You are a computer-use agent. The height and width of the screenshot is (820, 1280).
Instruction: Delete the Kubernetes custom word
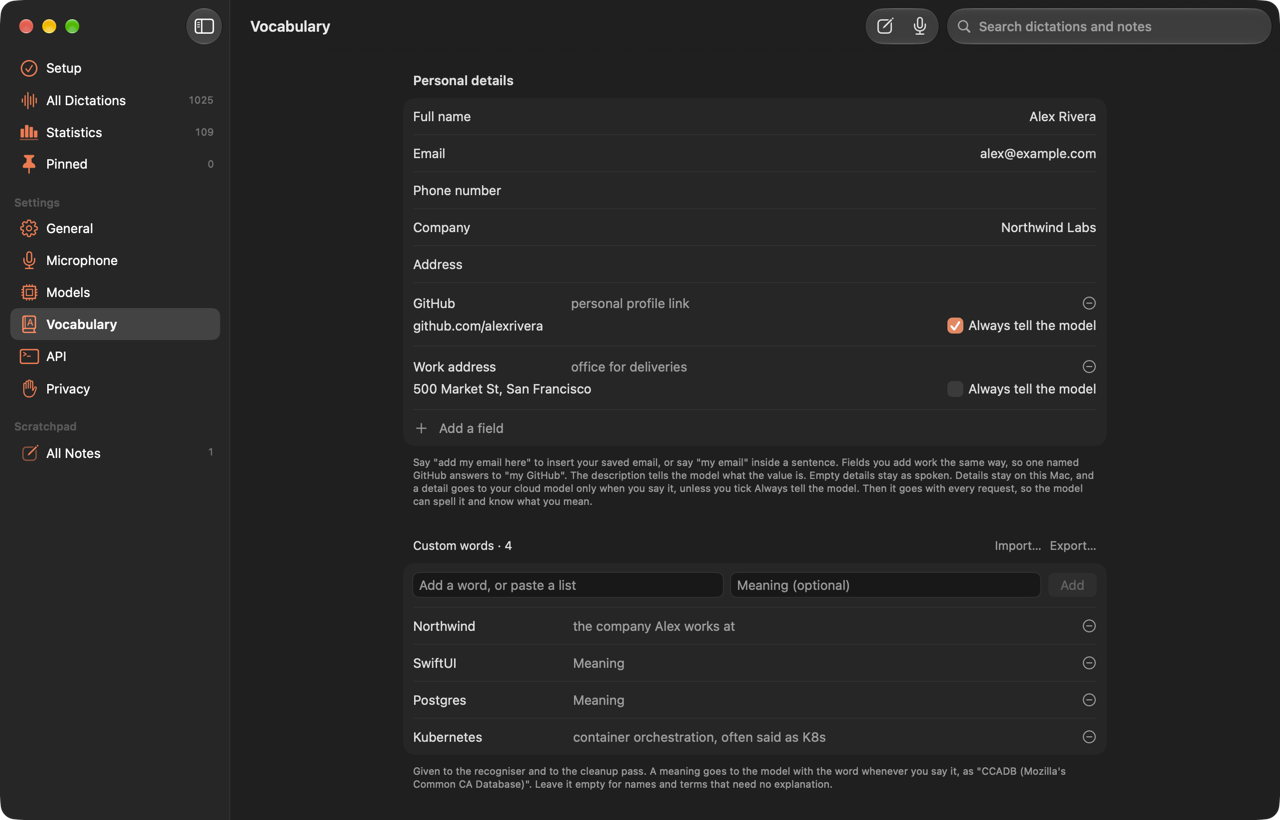click(1089, 737)
